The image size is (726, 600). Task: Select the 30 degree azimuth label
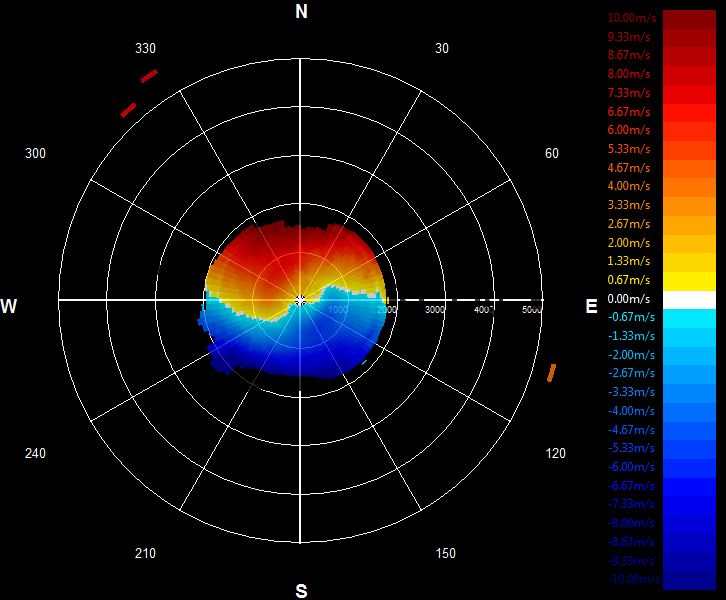[442, 48]
